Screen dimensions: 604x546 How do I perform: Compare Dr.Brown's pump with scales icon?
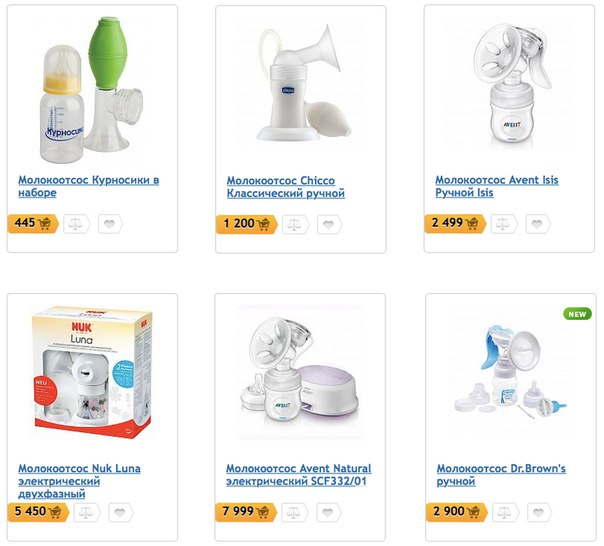pyautogui.click(x=505, y=512)
